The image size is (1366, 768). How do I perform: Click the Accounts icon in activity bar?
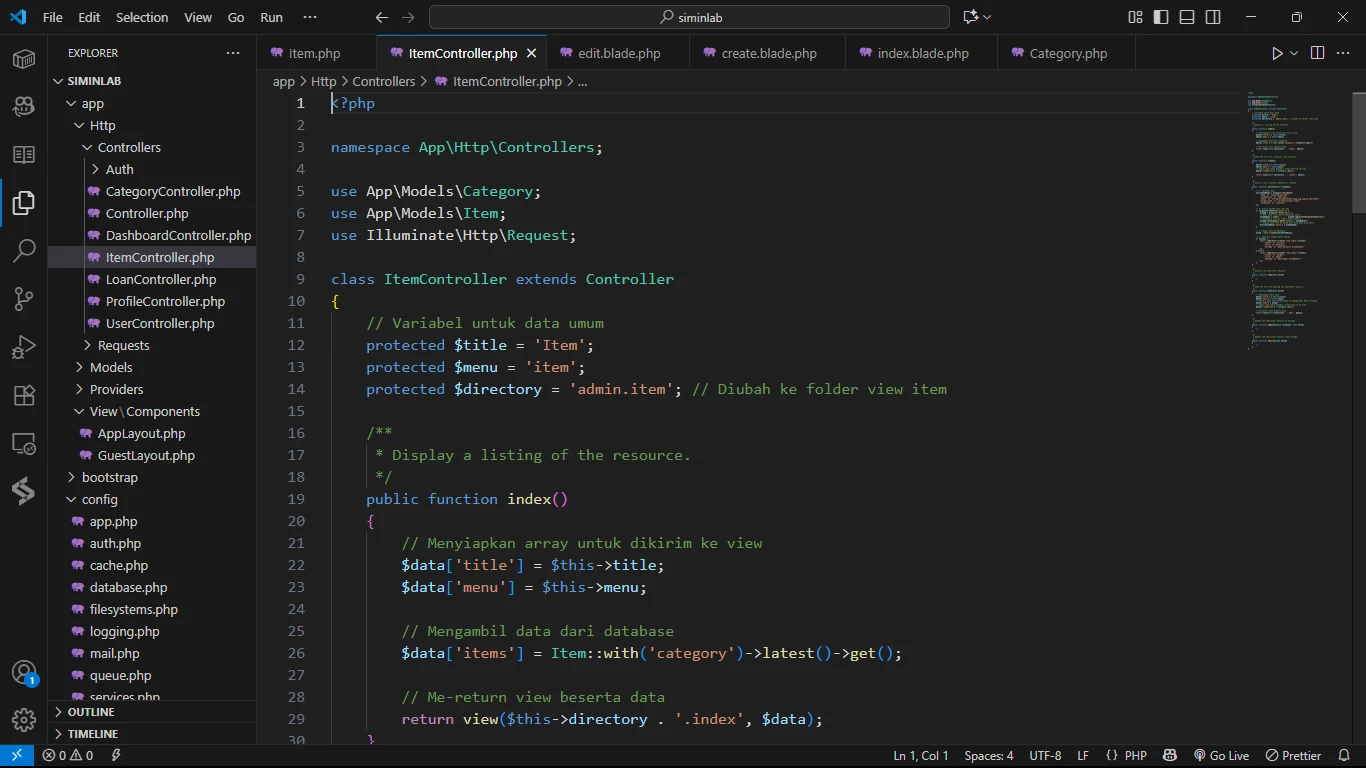[24, 672]
